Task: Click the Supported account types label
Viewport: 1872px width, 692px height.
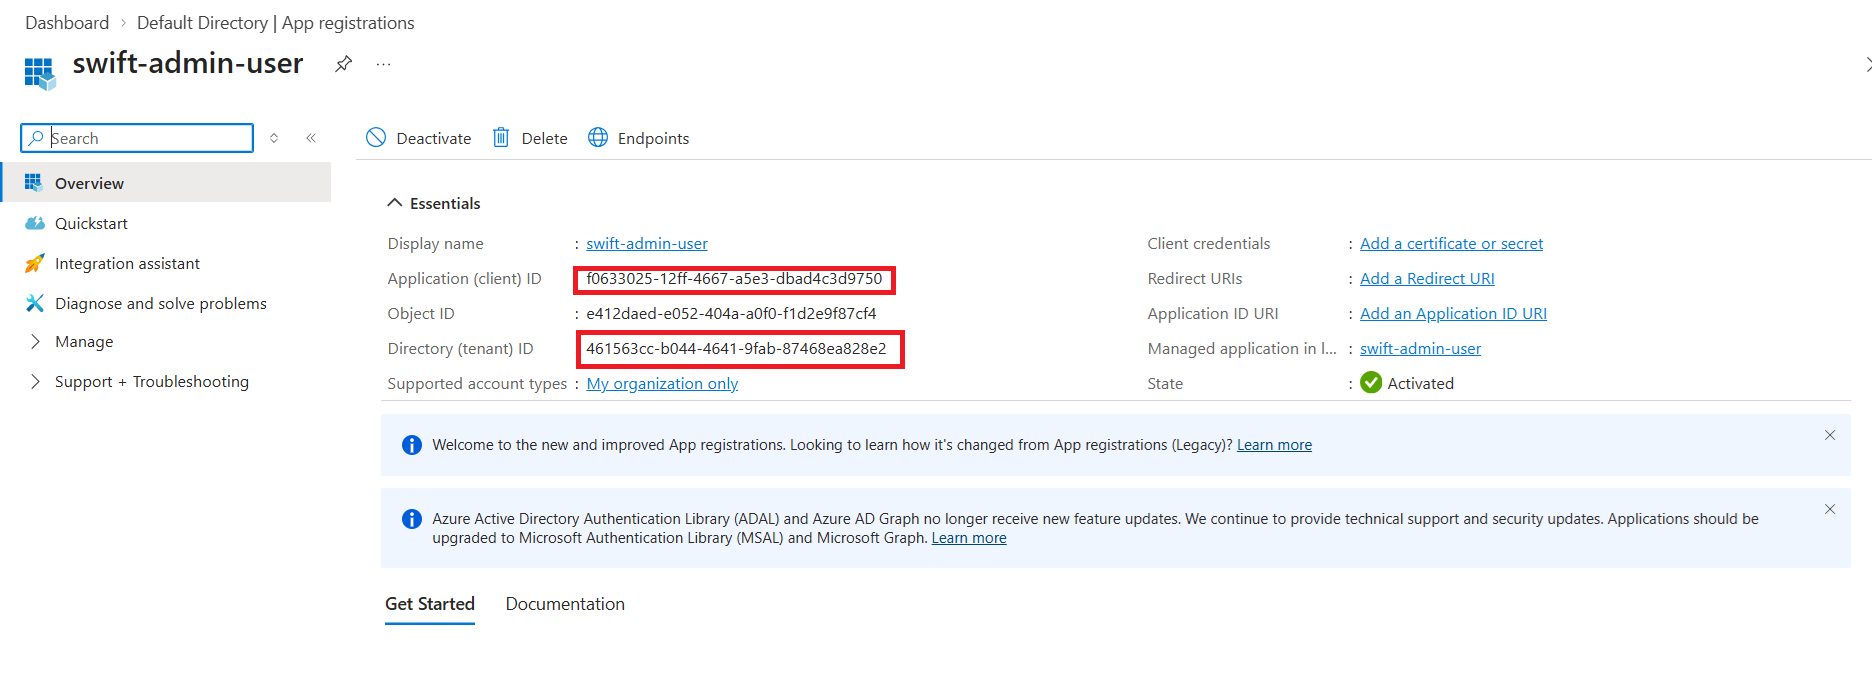Action: coord(477,383)
